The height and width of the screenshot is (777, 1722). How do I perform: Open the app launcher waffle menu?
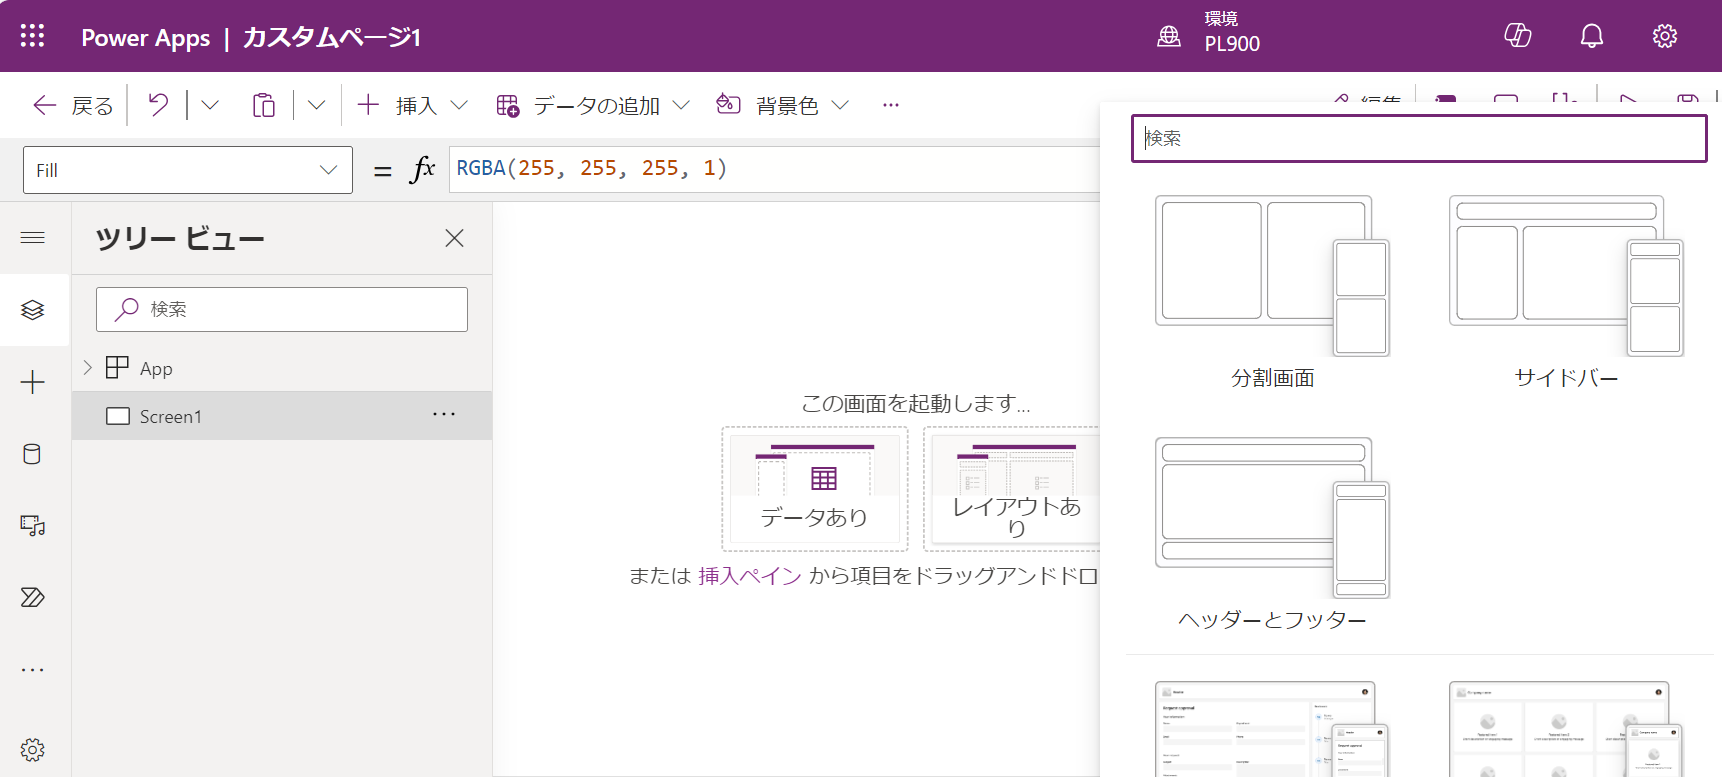(x=32, y=36)
